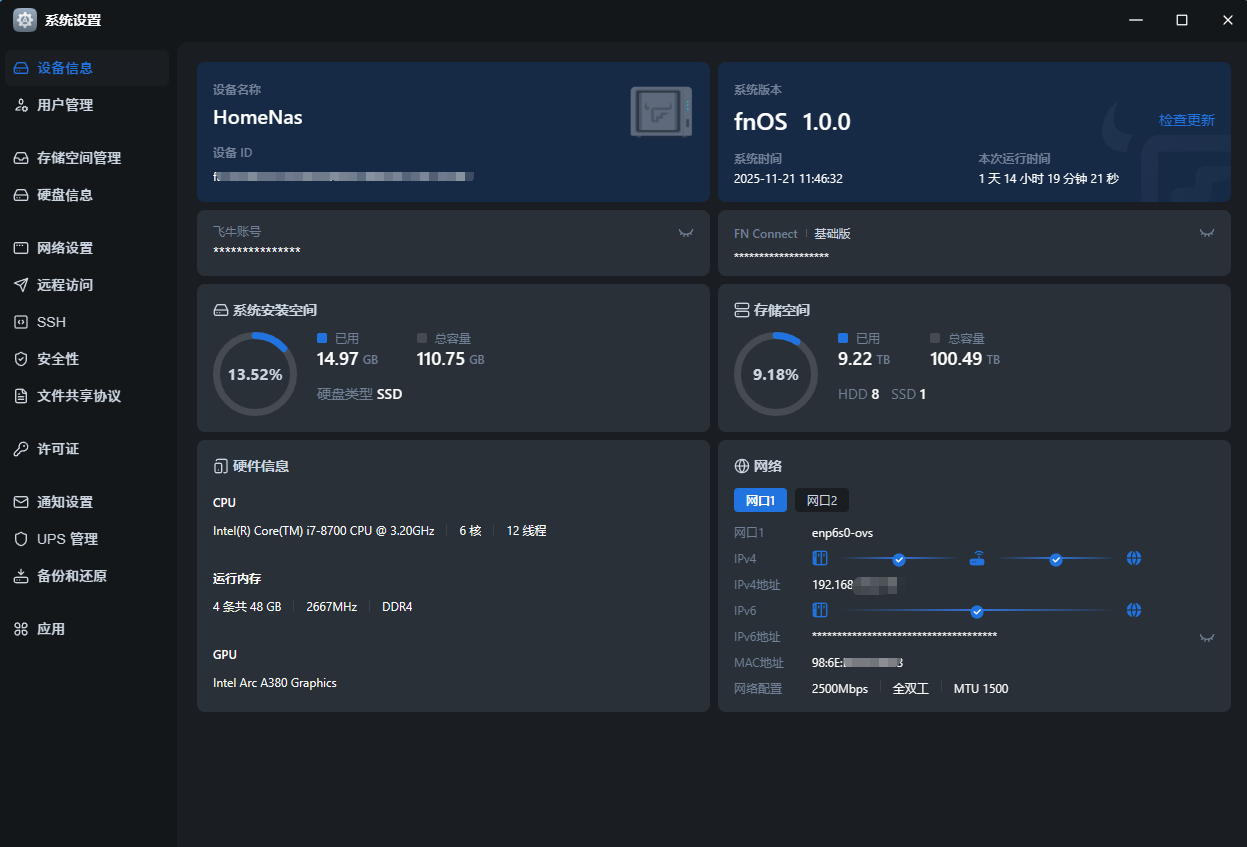Click the 检查更新 link
Image resolution: width=1247 pixels, height=847 pixels.
(1186, 120)
